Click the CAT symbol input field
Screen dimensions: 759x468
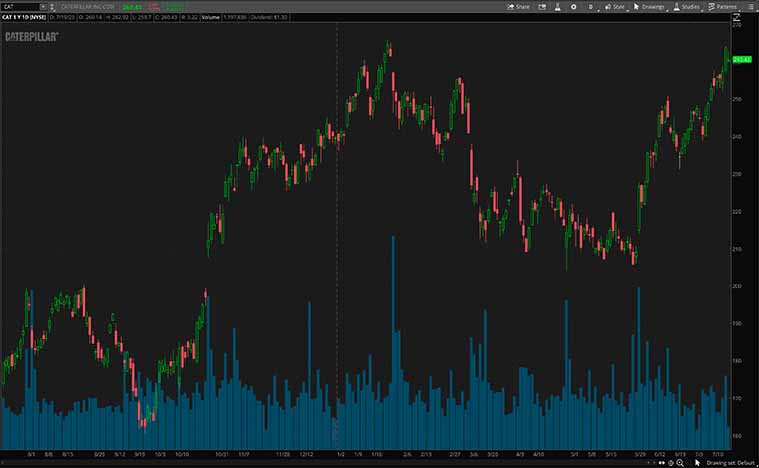pyautogui.click(x=20, y=6)
